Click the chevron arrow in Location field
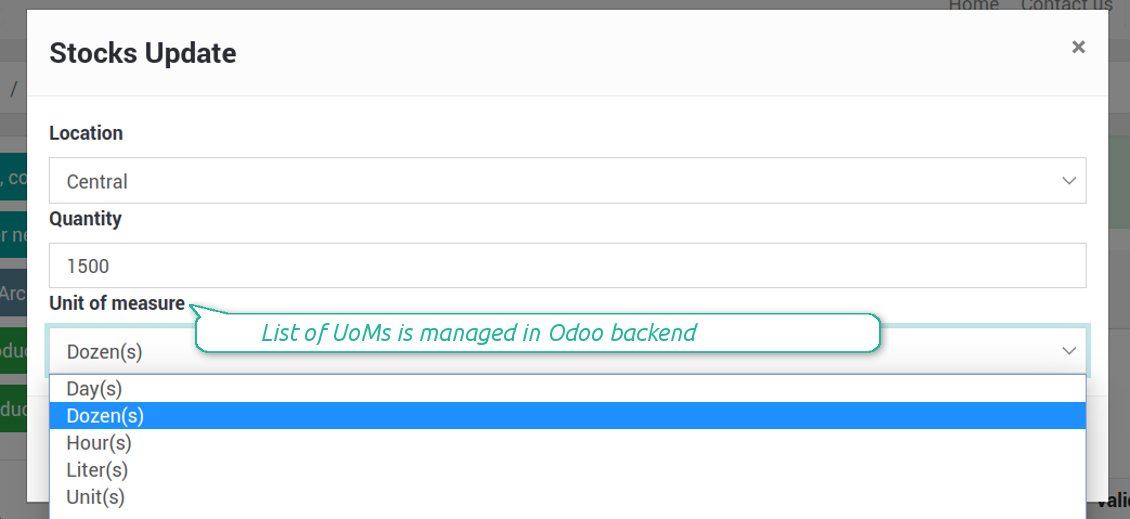1130x519 pixels. (x=1069, y=181)
